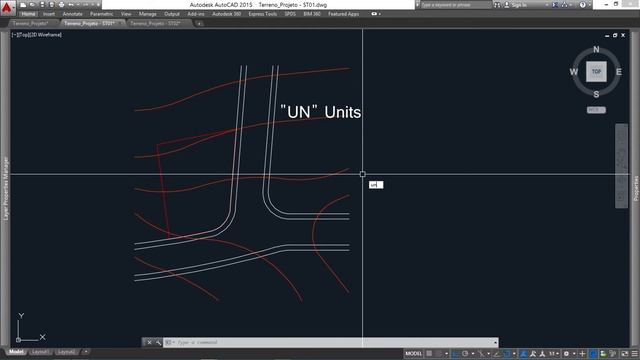Open the Autodesk 360 ribbon tab
The width and height of the screenshot is (640, 360).
click(x=226, y=14)
